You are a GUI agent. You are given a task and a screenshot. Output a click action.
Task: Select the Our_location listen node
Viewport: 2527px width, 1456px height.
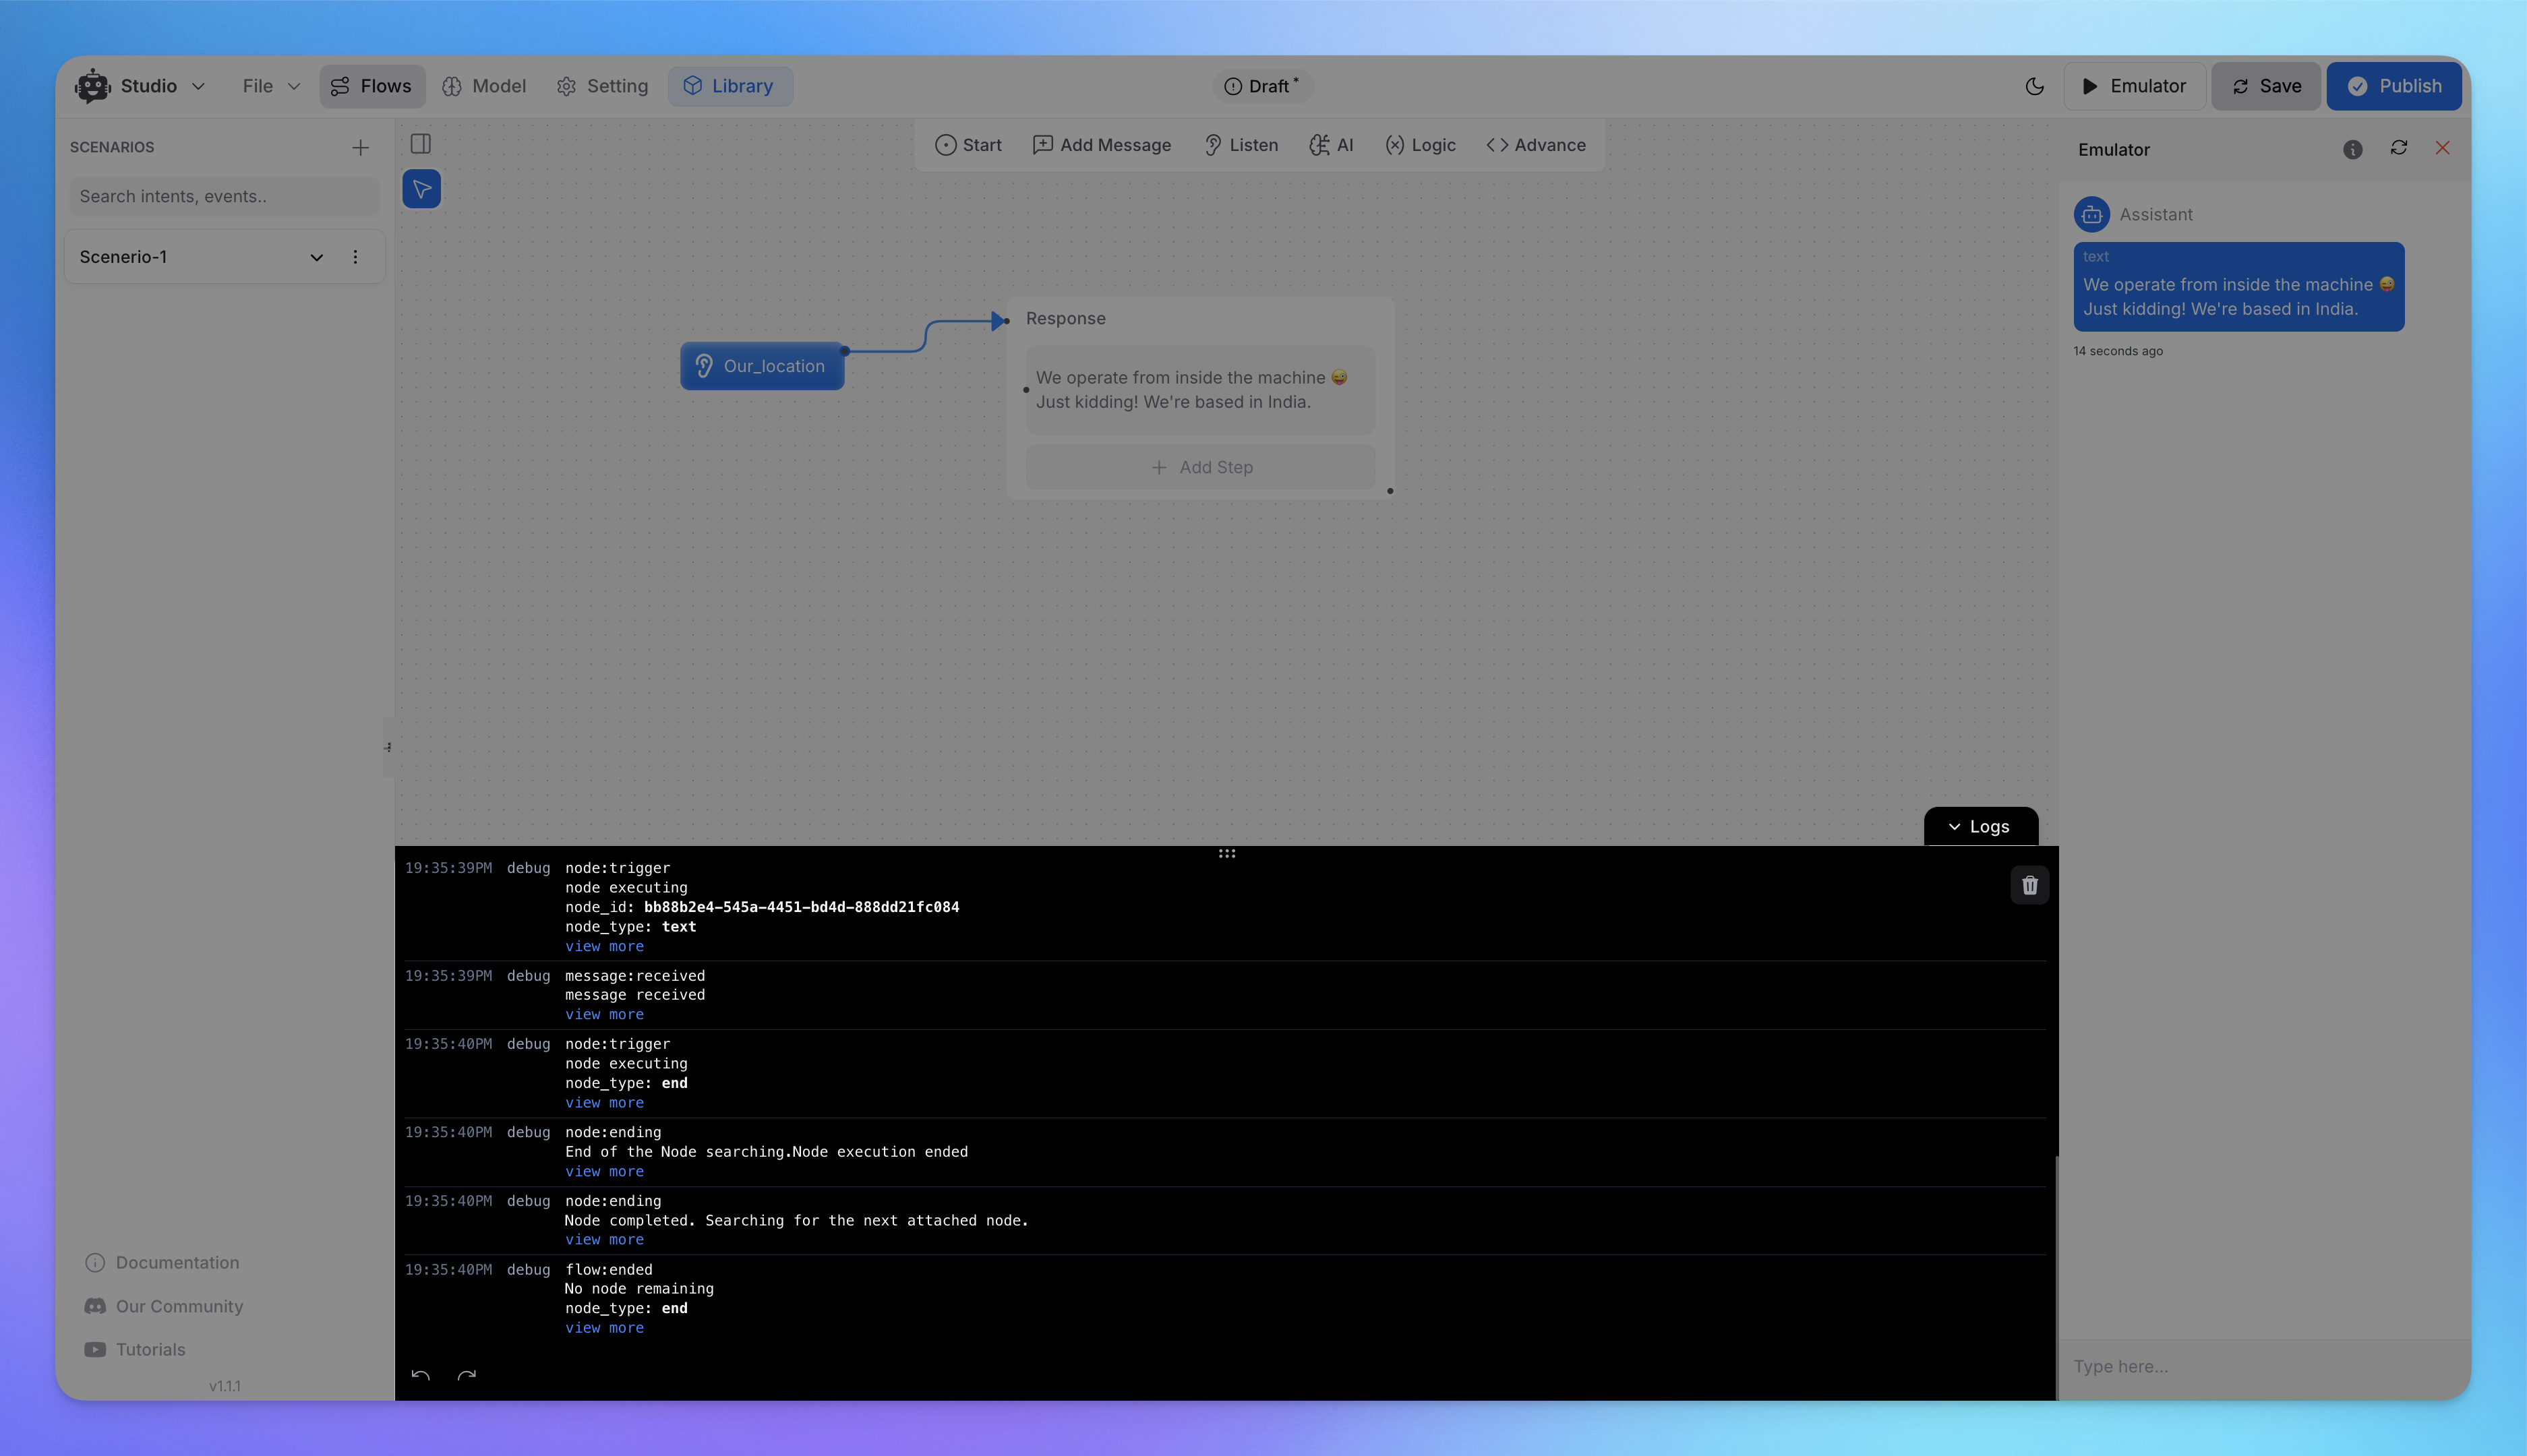[x=762, y=366]
